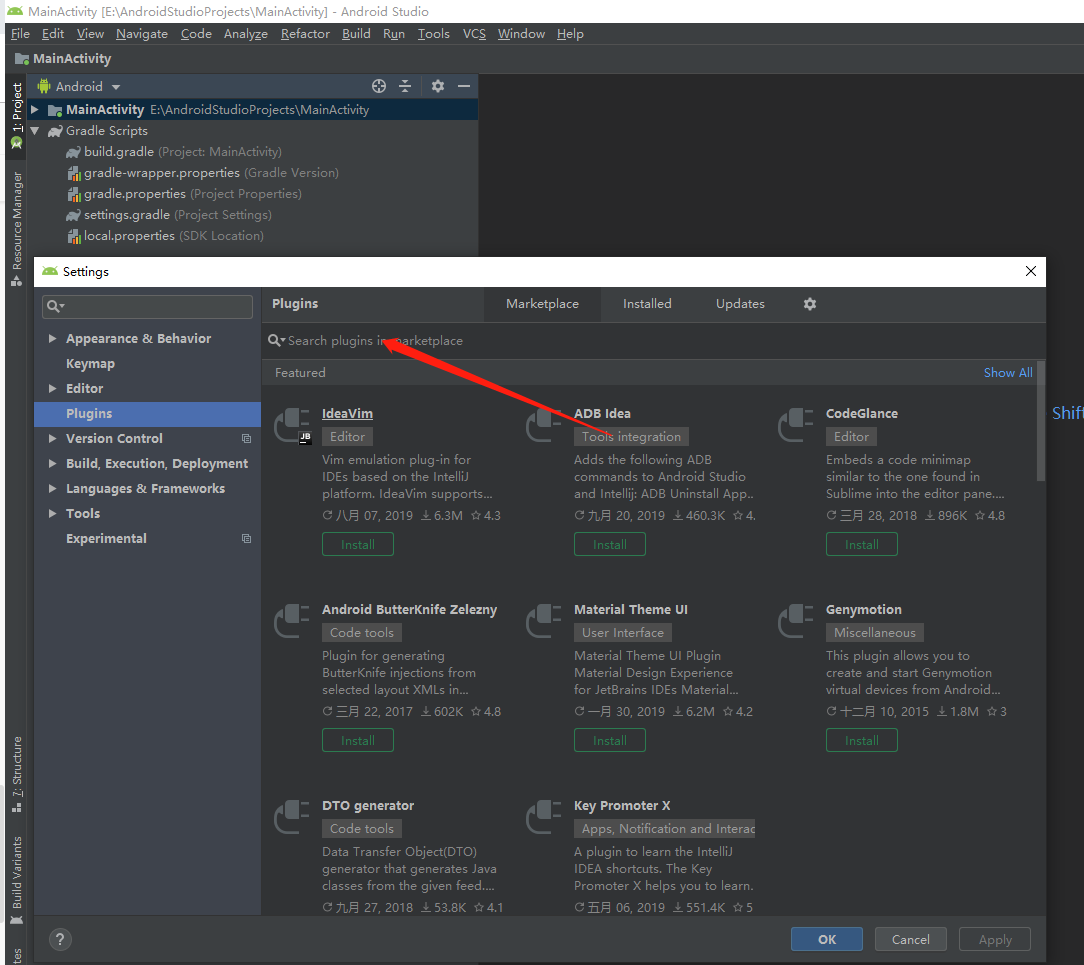Click the Show All link
Viewport: 1084px width, 965px height.
coord(1007,373)
